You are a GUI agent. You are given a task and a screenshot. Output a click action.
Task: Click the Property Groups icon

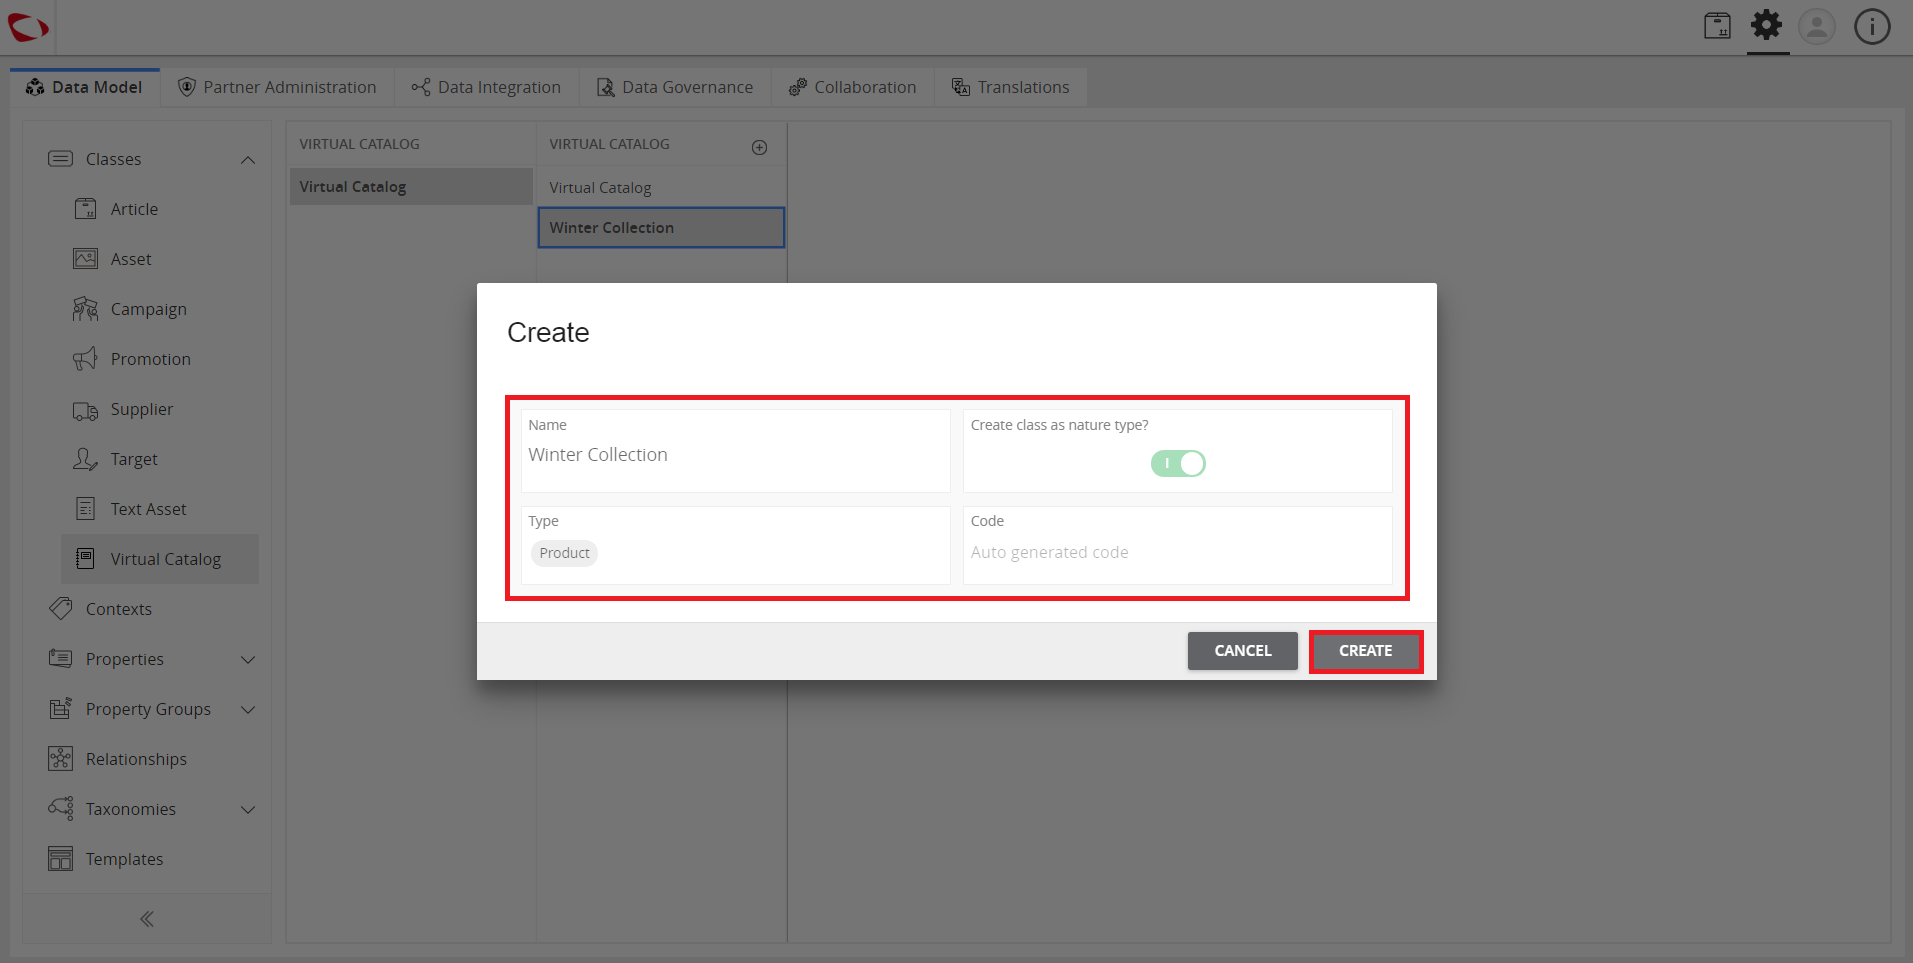(61, 708)
